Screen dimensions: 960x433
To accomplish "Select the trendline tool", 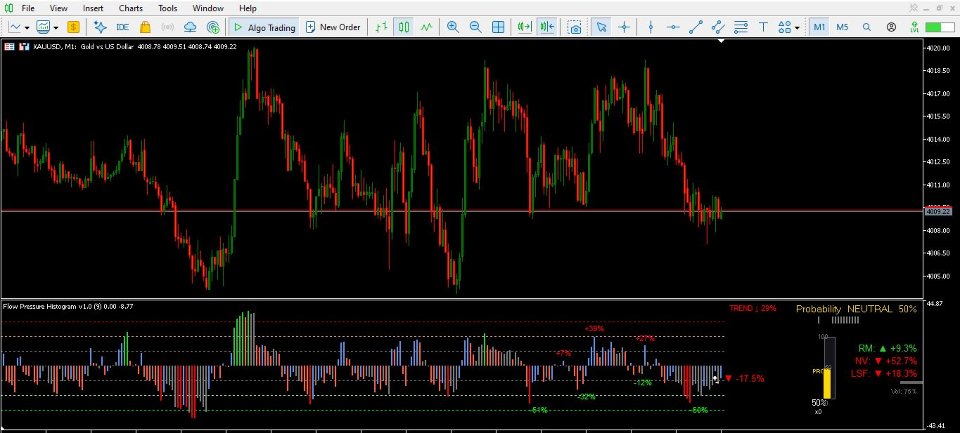I will click(x=696, y=28).
